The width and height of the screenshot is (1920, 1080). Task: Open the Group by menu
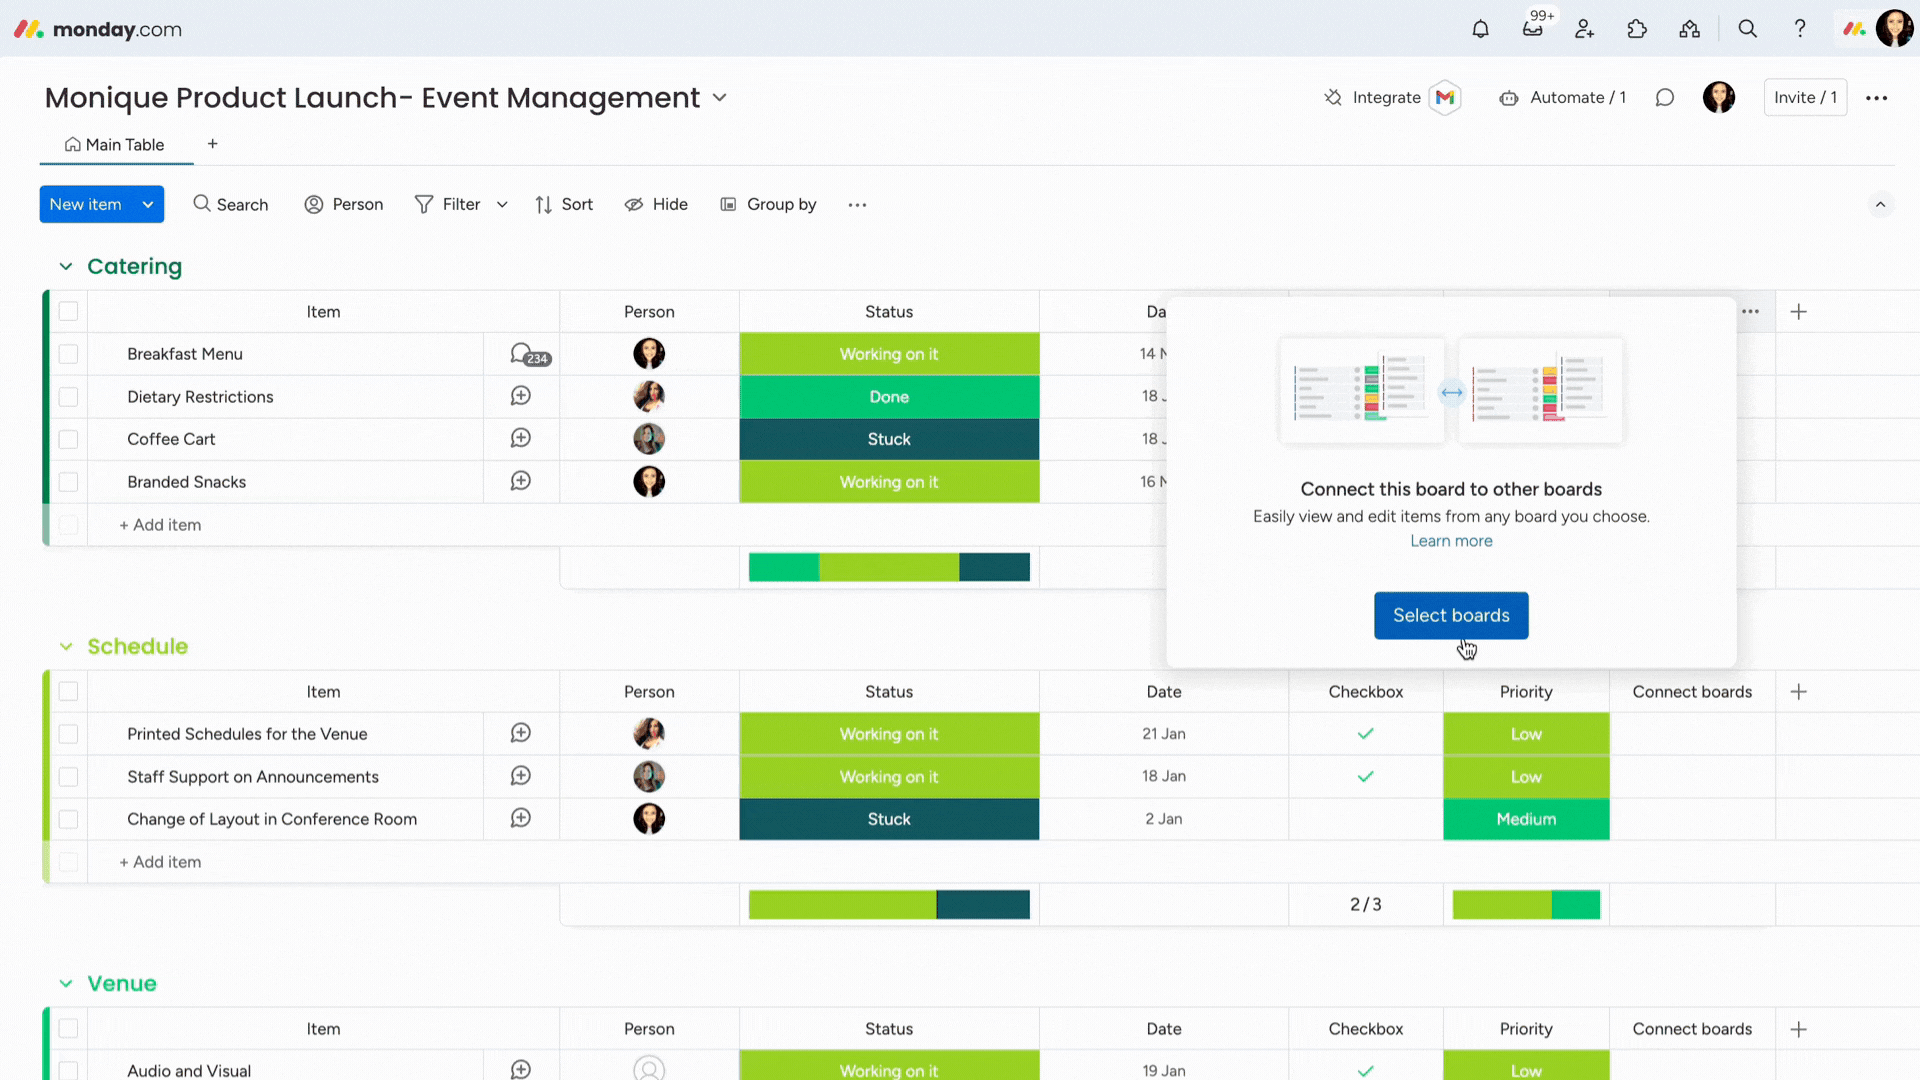768,204
